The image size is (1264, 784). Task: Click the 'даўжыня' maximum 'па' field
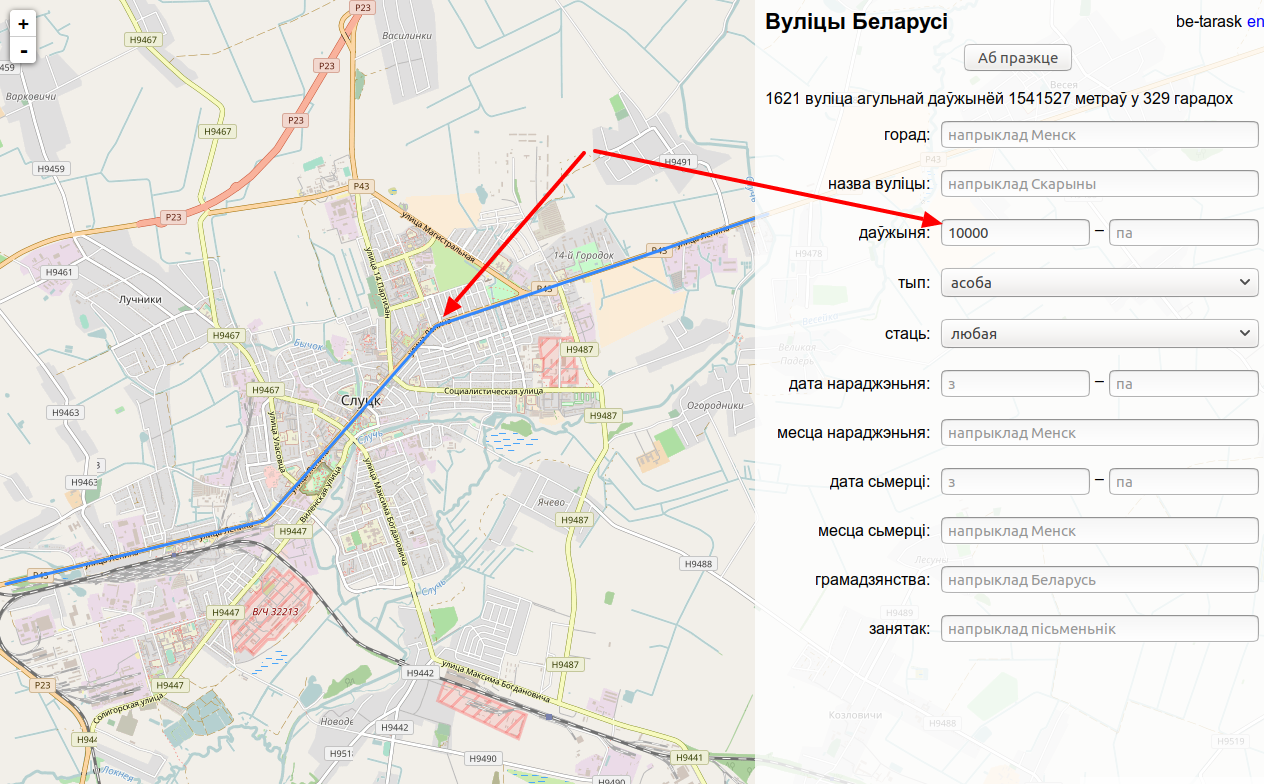click(1183, 233)
